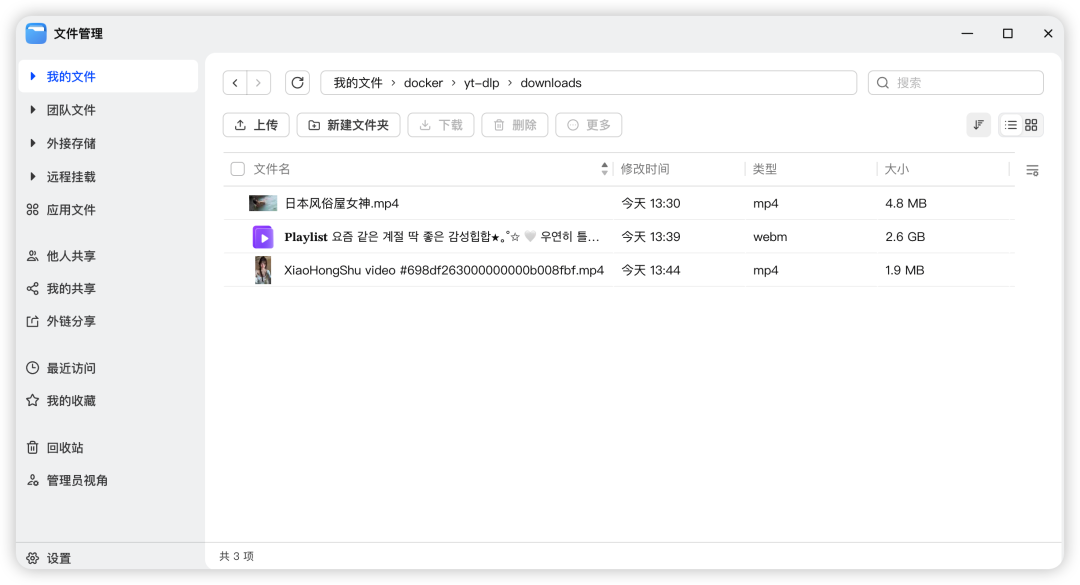The width and height of the screenshot is (1080, 585).
Task: Select the list view icon
Action: point(1009,124)
